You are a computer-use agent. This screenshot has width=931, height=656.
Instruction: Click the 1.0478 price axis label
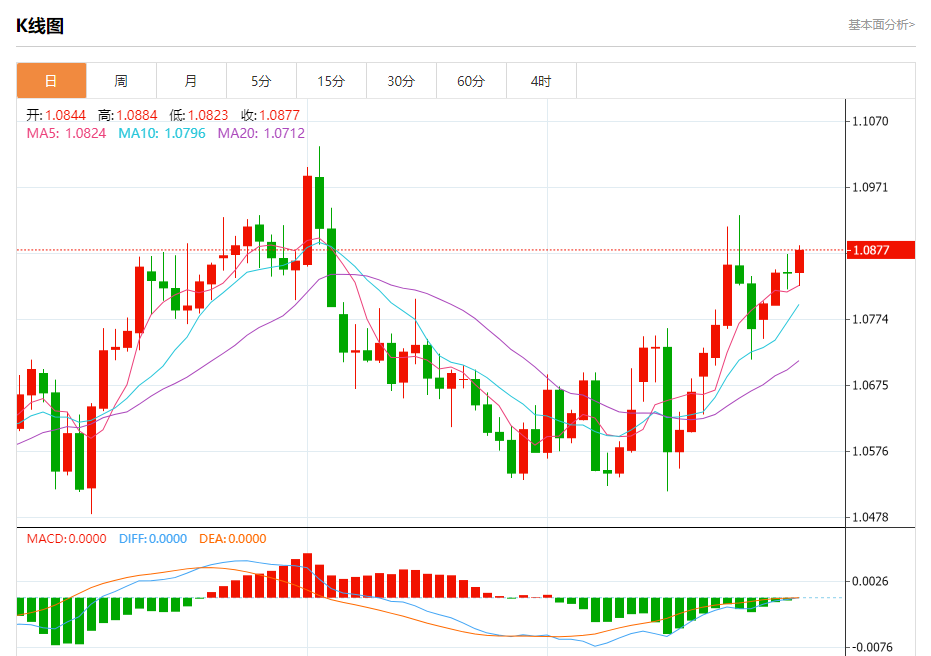tap(870, 517)
